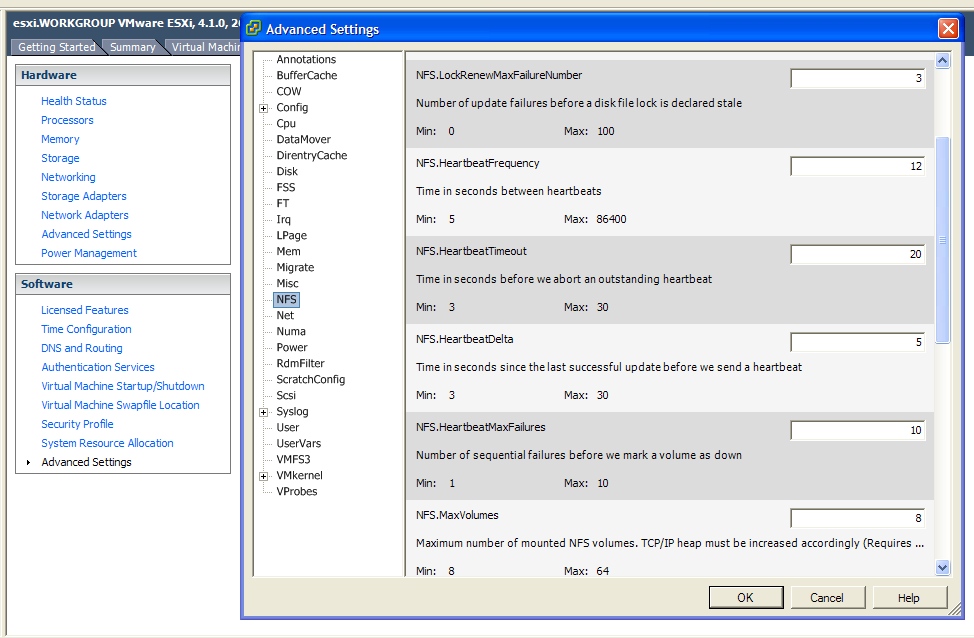Expand the Config tree node
Viewport: 974px width, 638px height.
[x=263, y=108]
